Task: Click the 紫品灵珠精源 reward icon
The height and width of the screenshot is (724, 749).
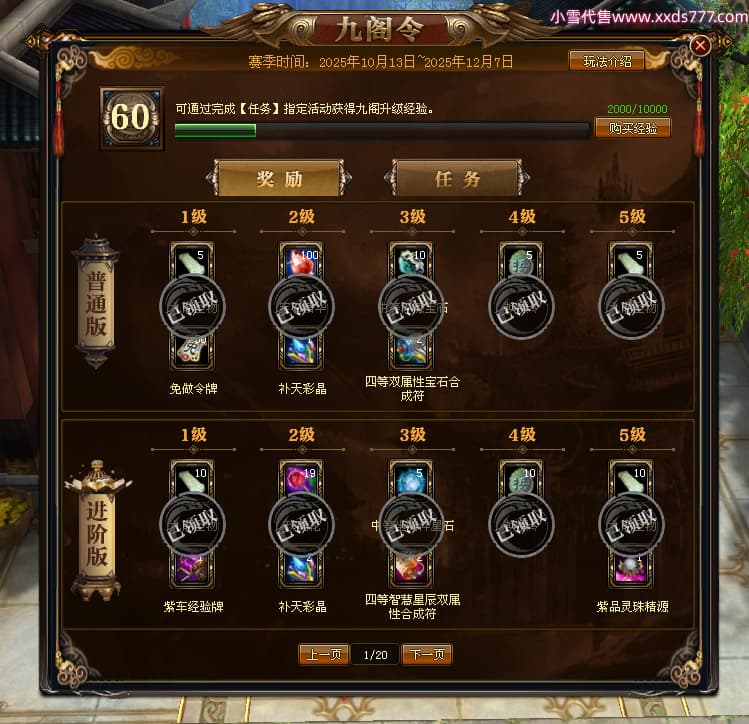Action: (x=631, y=569)
